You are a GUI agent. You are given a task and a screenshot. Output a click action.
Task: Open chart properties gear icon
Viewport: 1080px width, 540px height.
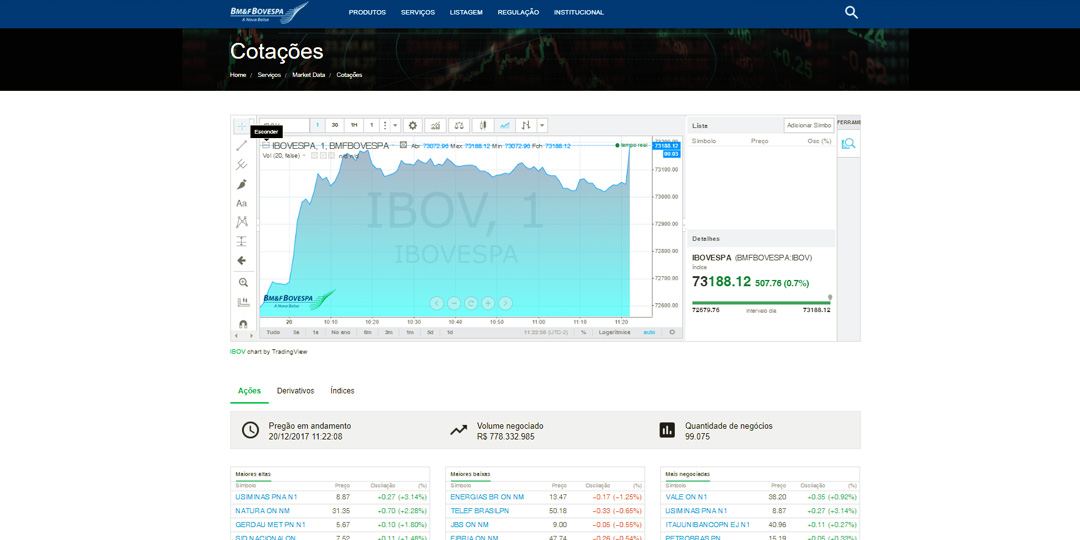pos(413,125)
